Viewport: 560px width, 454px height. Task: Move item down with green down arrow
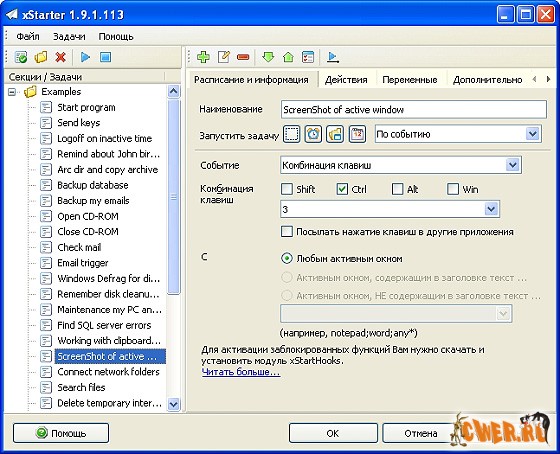click(268, 57)
